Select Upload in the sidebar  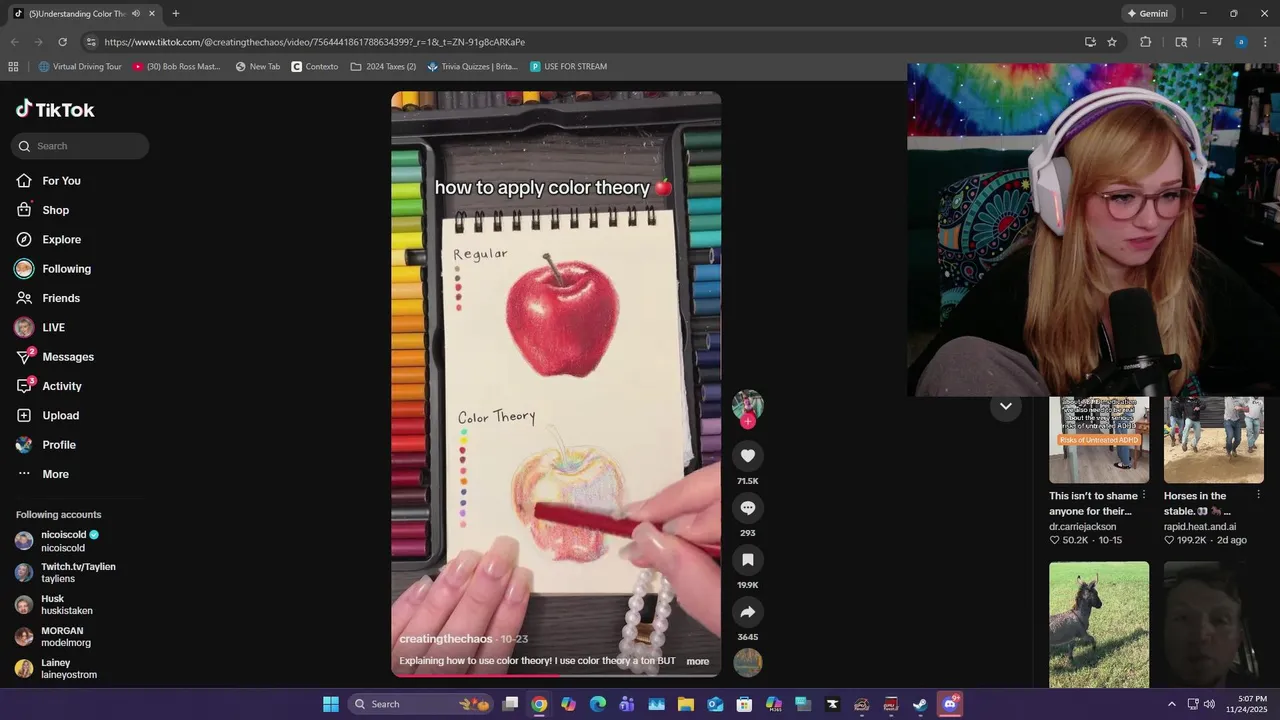tap(60, 415)
